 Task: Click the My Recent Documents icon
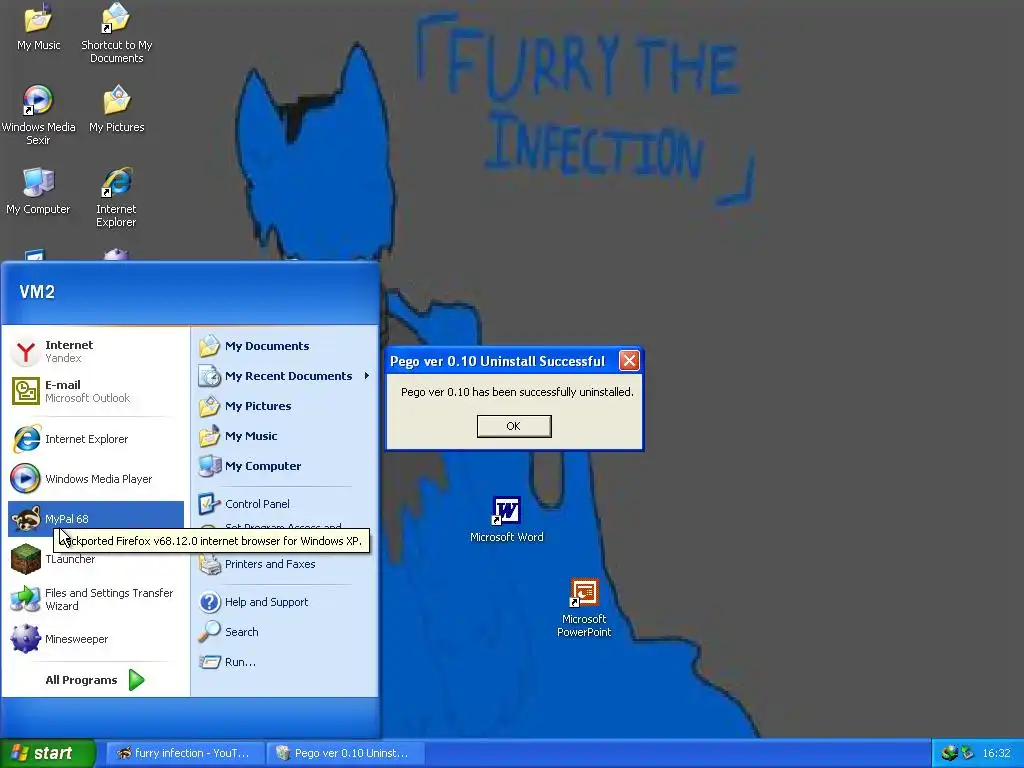[209, 376]
